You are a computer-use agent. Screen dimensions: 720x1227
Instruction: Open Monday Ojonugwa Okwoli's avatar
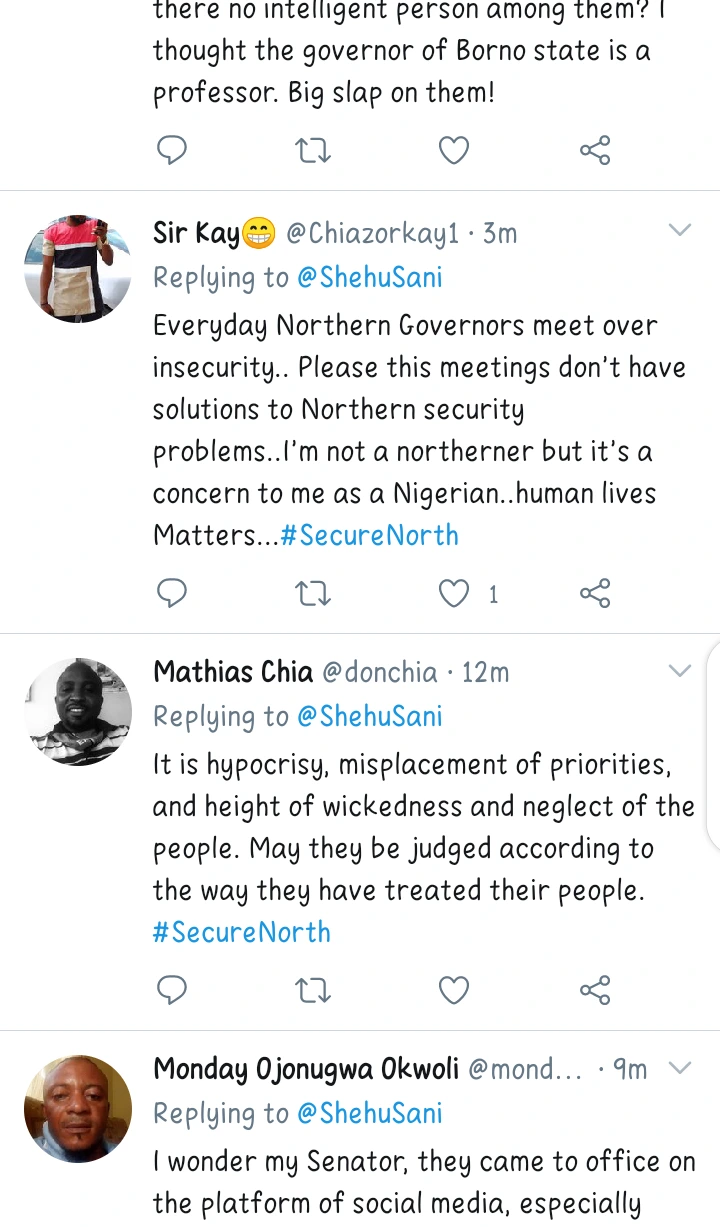pyautogui.click(x=78, y=1108)
